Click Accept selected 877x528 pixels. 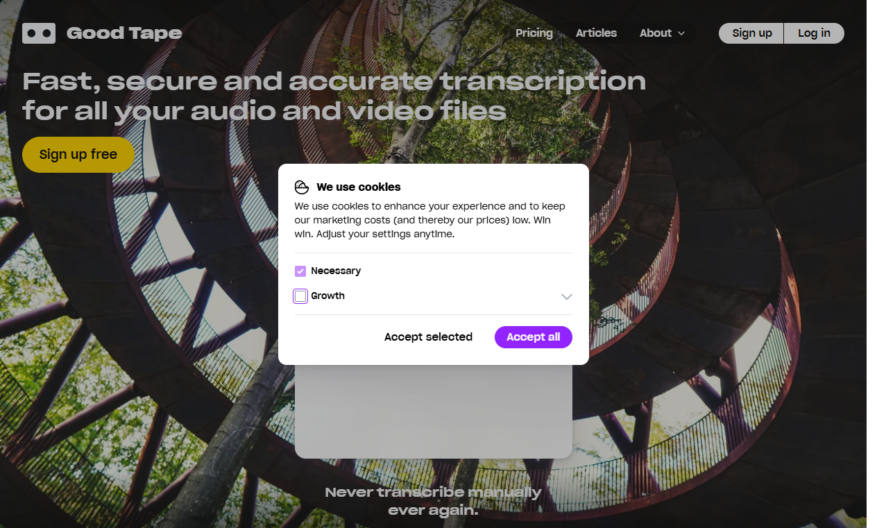point(428,337)
